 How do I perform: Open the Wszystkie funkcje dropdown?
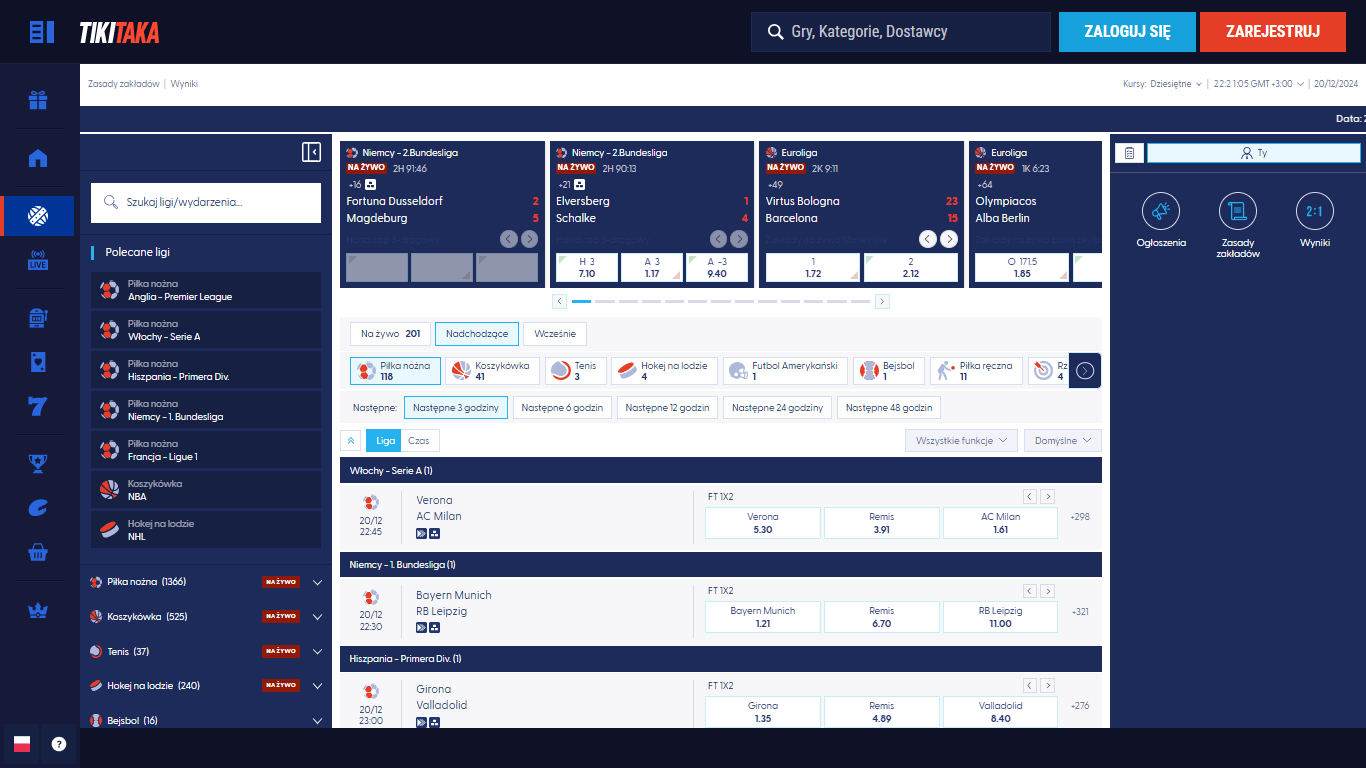click(961, 440)
